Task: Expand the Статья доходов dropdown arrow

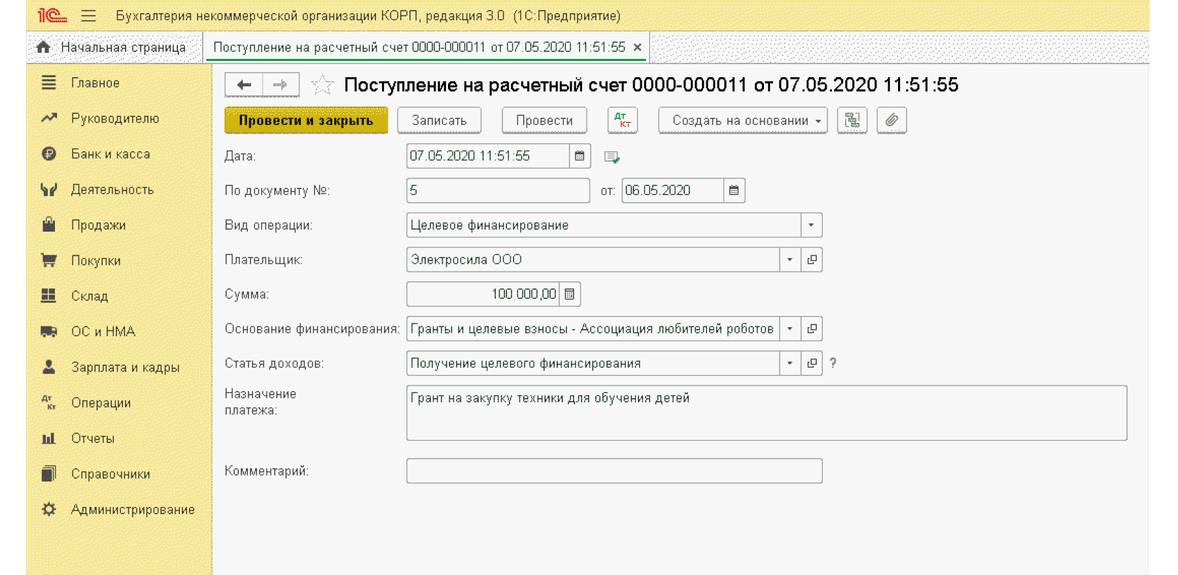Action: (x=790, y=363)
